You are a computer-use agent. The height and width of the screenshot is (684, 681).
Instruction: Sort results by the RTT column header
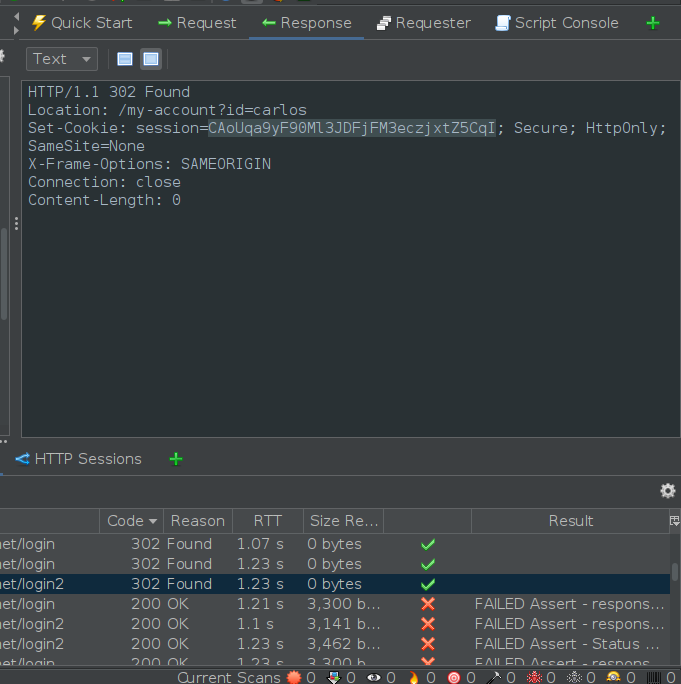(267, 521)
